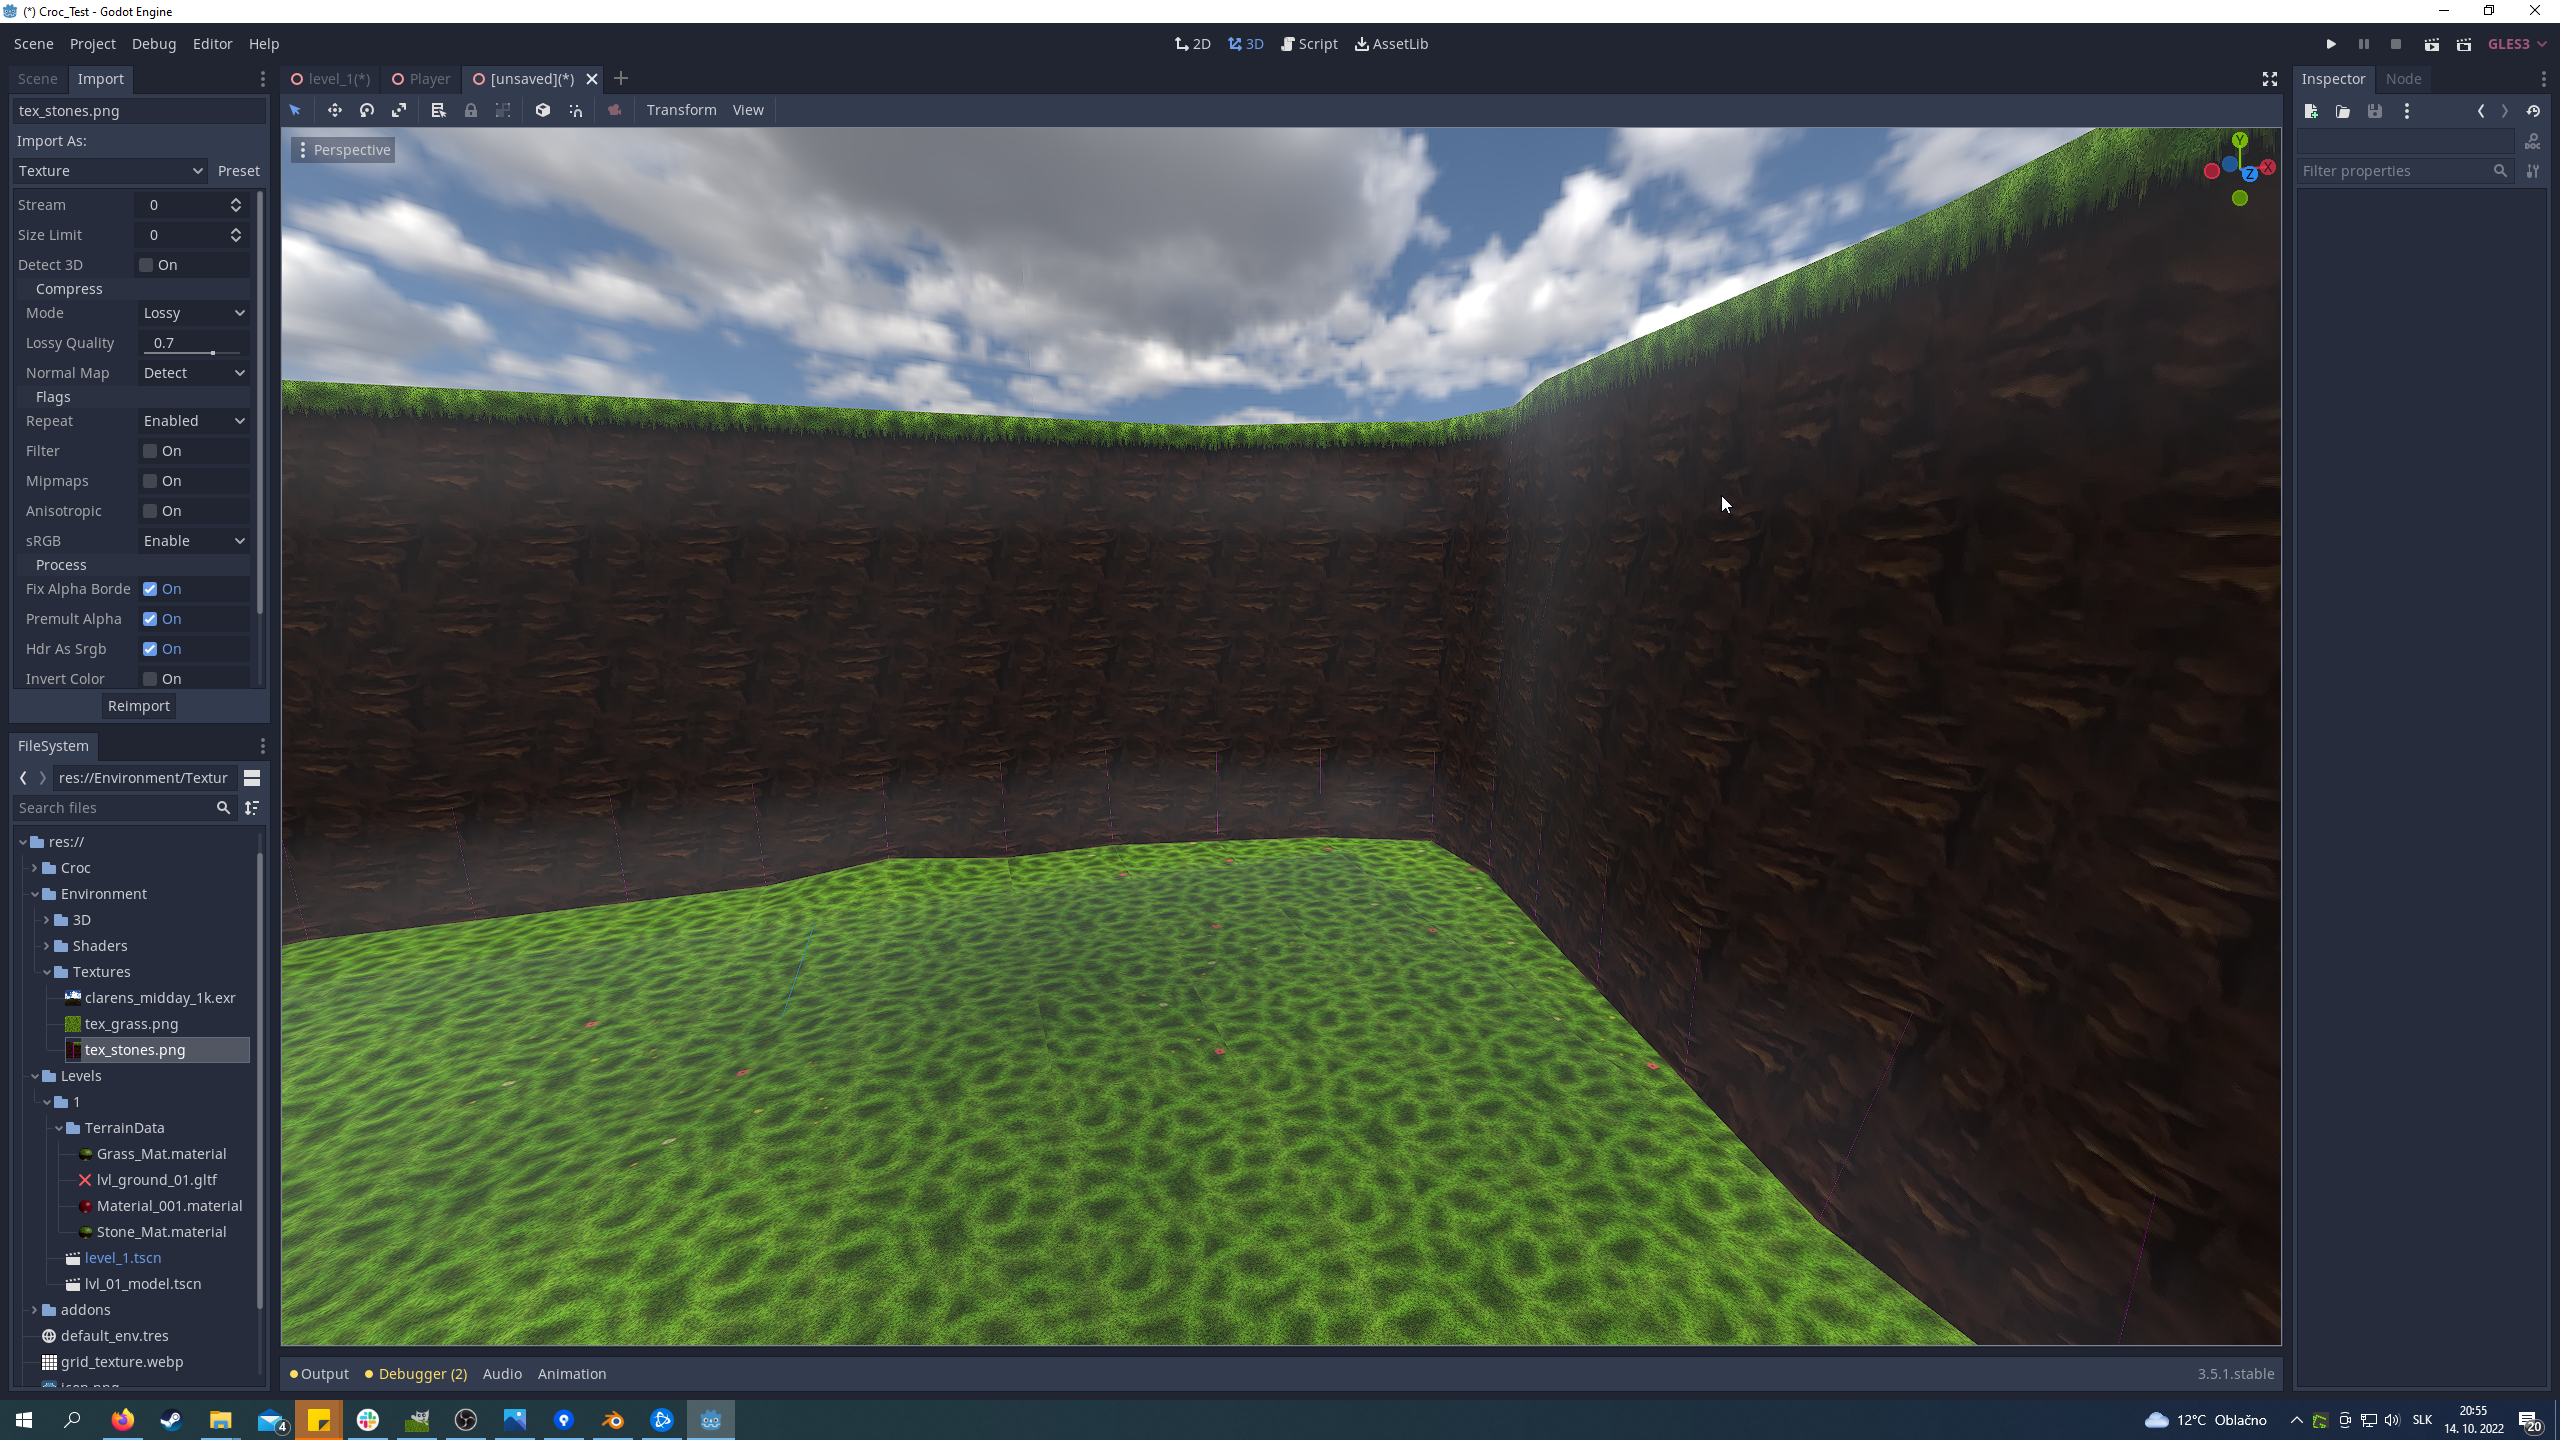2560x1440 pixels.
Task: Open the Project menu
Action: 92,44
